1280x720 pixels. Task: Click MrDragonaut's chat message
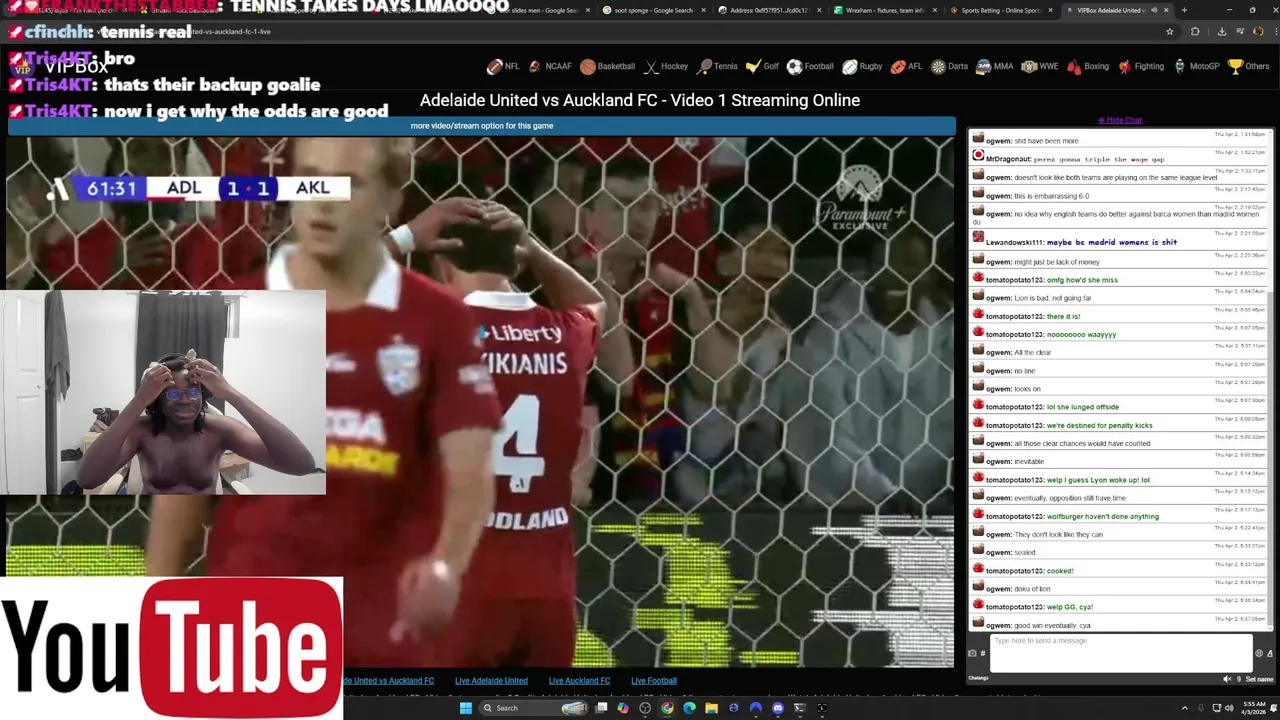pos(1098,159)
